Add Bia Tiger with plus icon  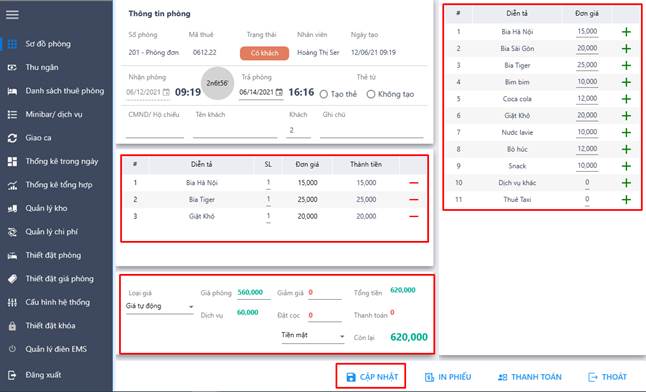click(626, 66)
